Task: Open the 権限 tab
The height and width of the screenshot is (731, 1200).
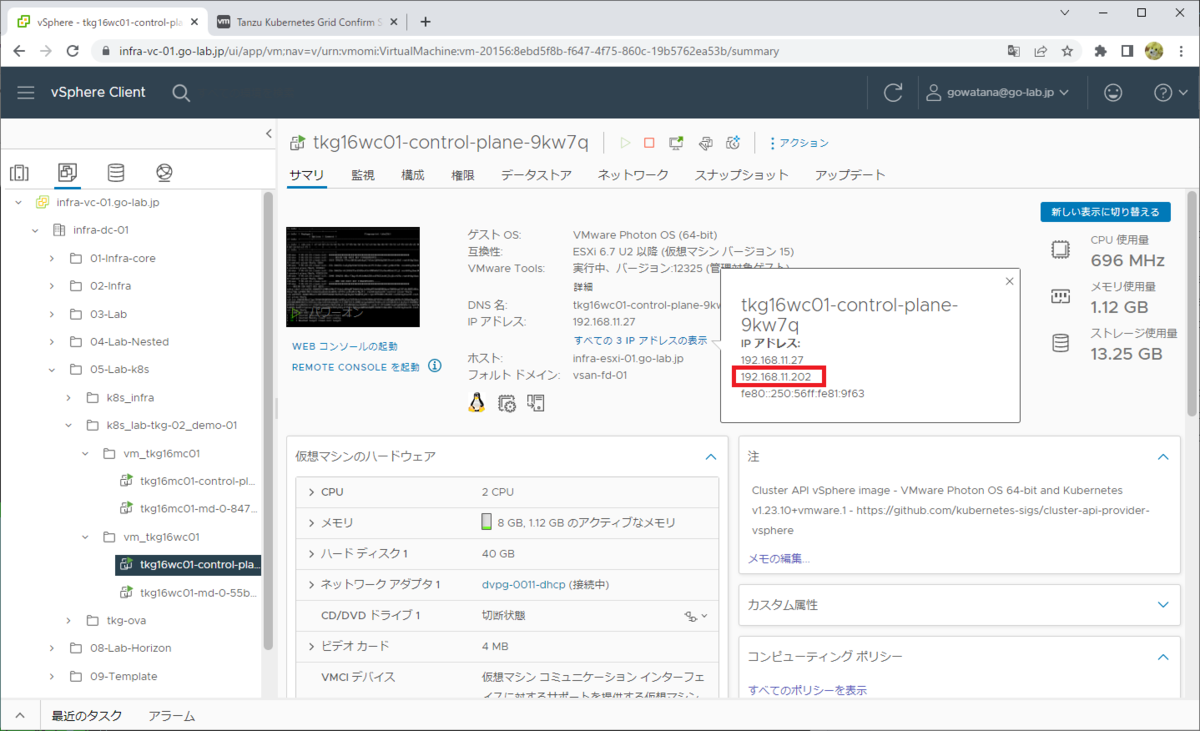Action: click(x=463, y=175)
